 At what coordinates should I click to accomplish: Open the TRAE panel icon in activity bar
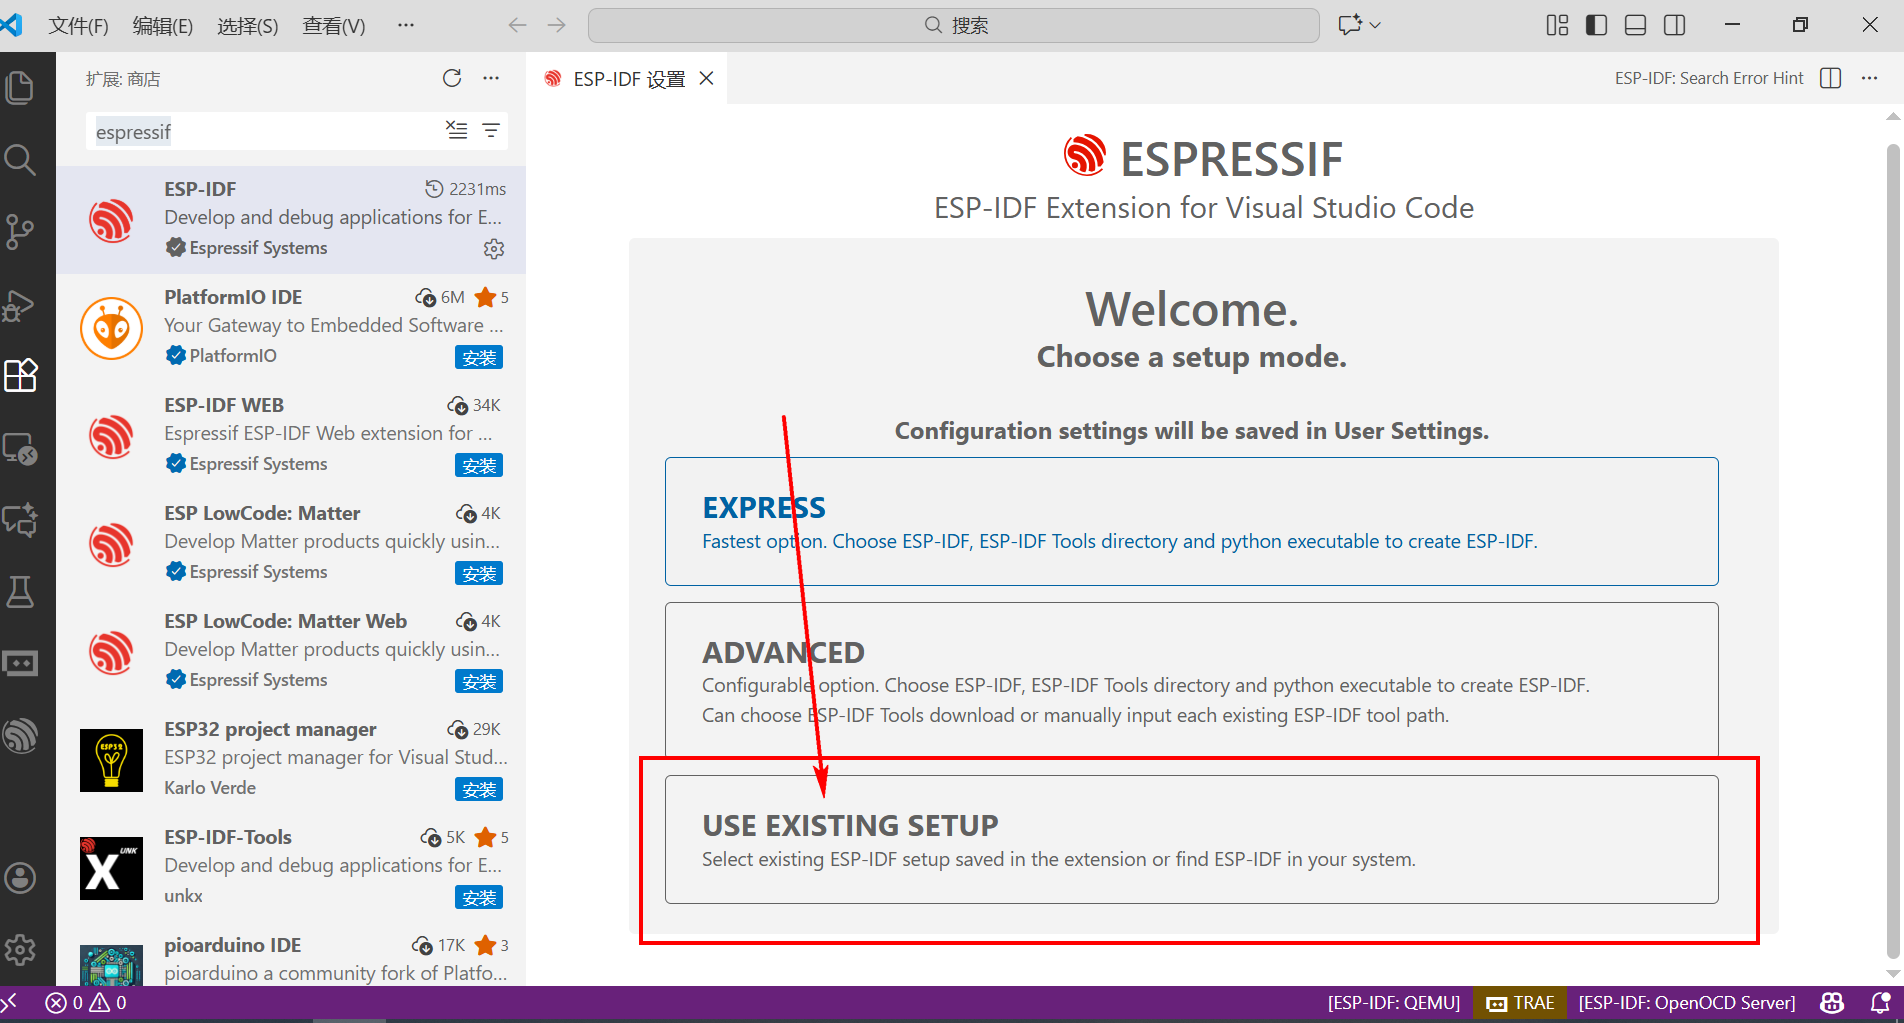click(x=20, y=664)
